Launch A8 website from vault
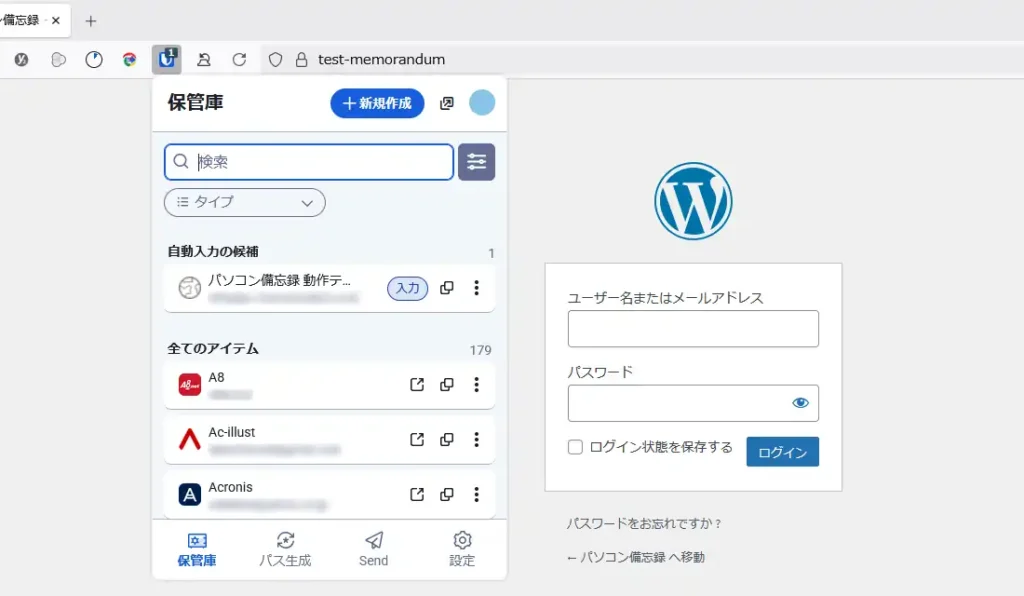This screenshot has height=596, width=1024. coord(417,384)
